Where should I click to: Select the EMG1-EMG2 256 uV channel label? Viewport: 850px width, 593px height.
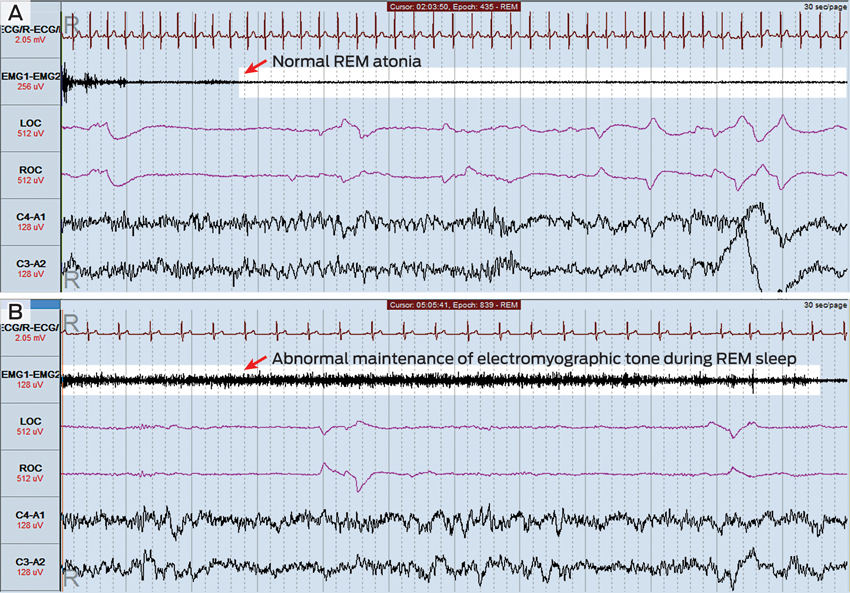(x=30, y=80)
